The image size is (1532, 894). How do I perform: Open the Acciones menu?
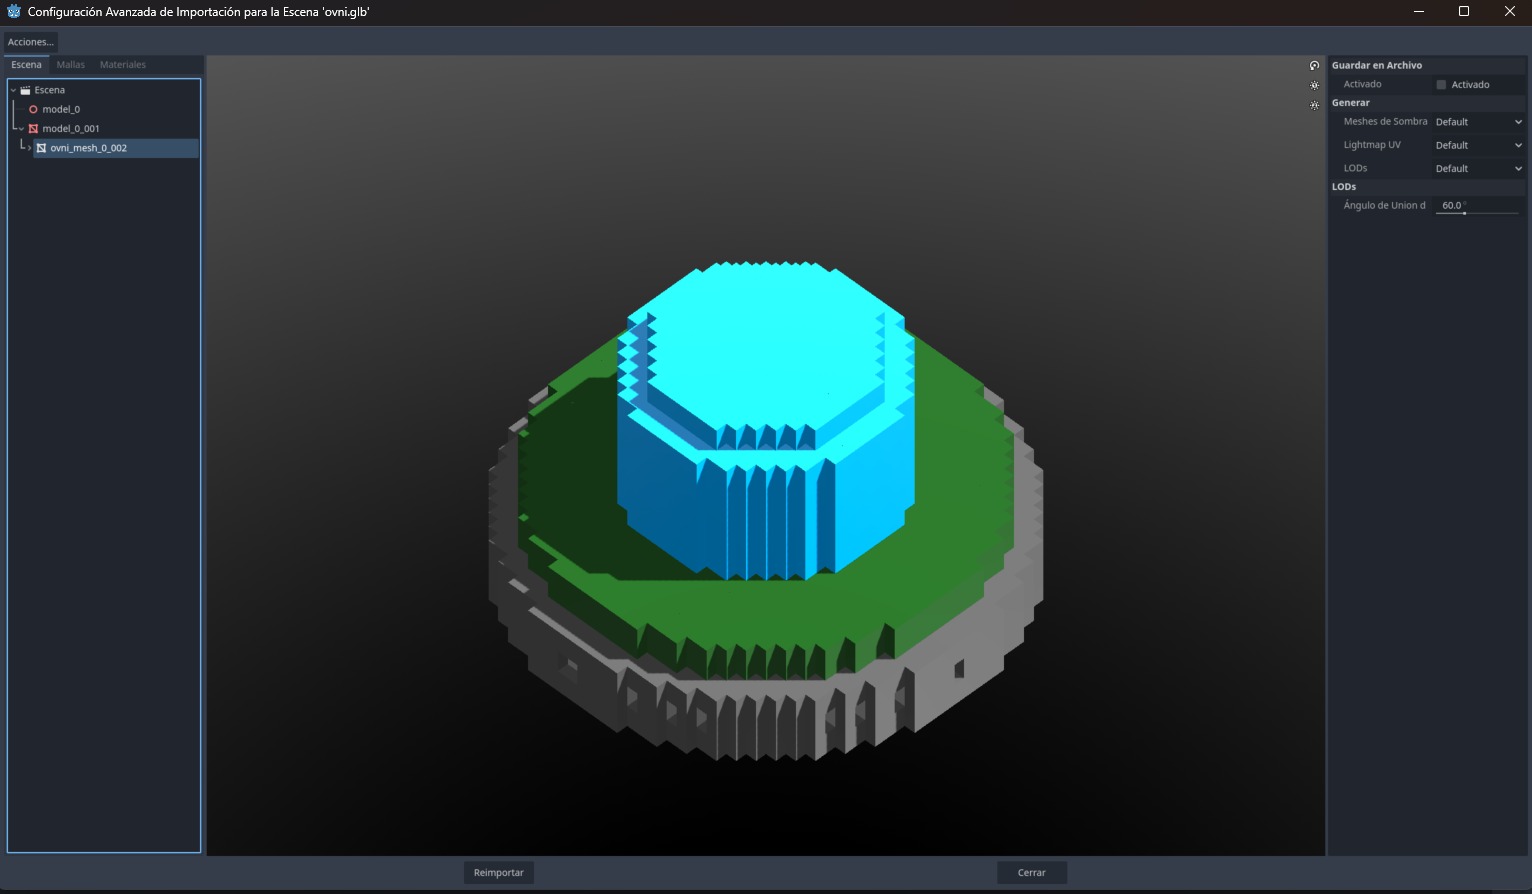31,42
